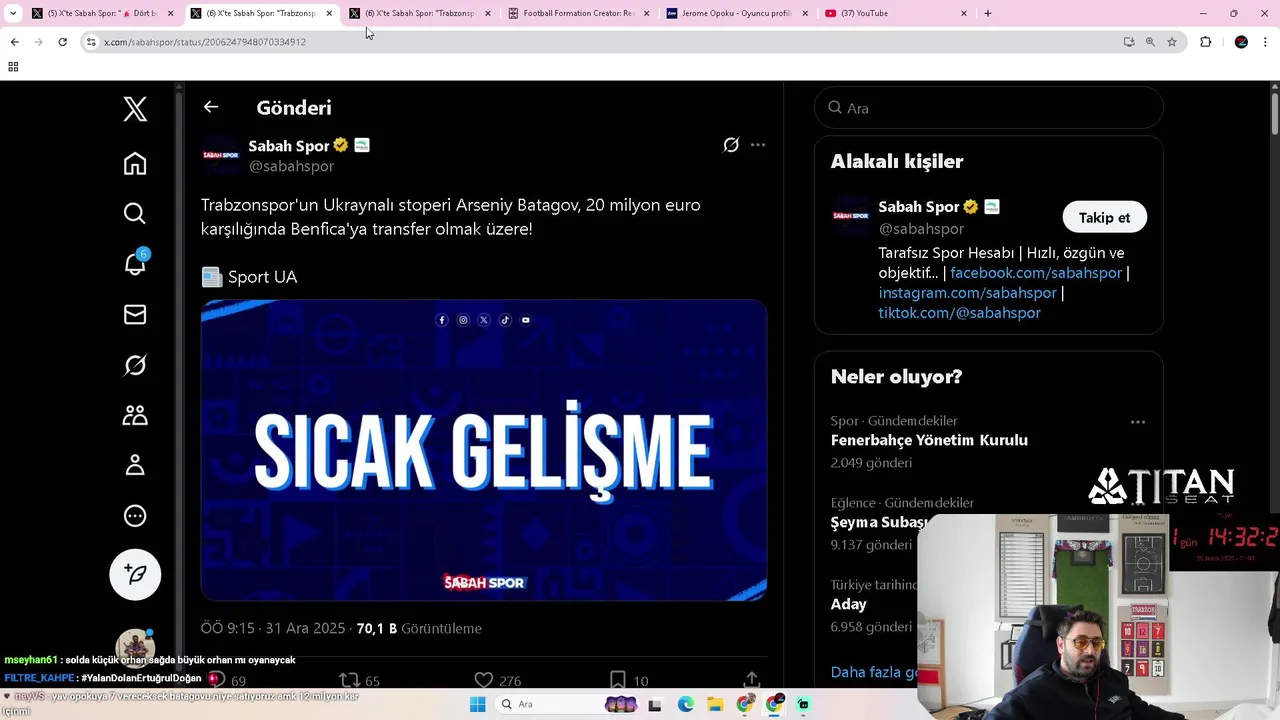Open Communities people icon
Viewport: 1280px width, 720px height.
click(135, 415)
